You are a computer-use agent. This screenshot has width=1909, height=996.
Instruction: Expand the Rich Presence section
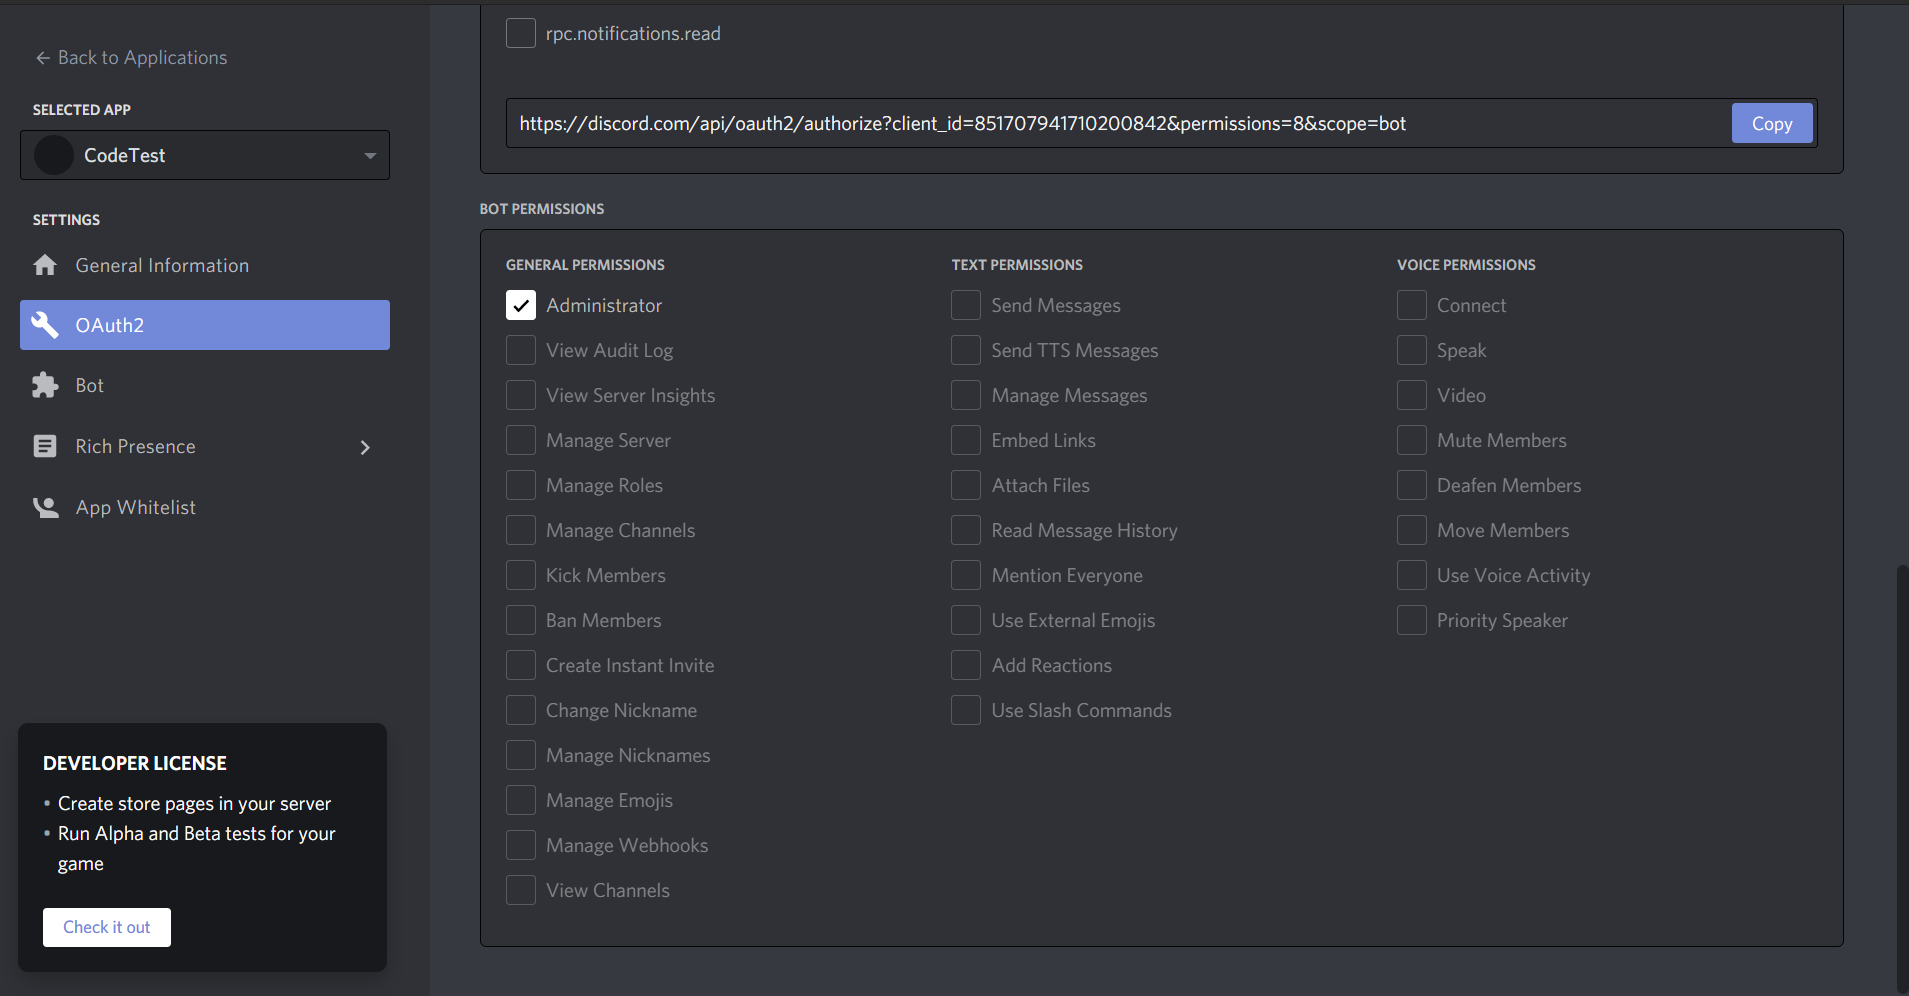point(365,447)
